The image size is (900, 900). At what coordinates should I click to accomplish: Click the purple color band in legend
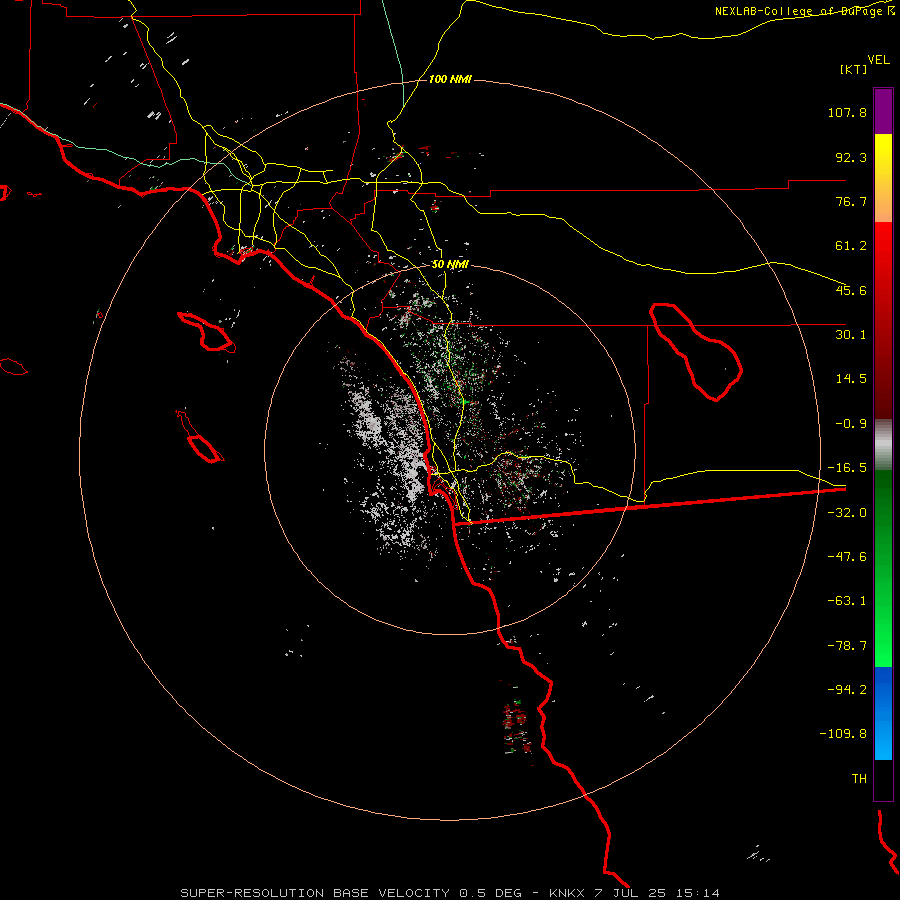coord(883,111)
